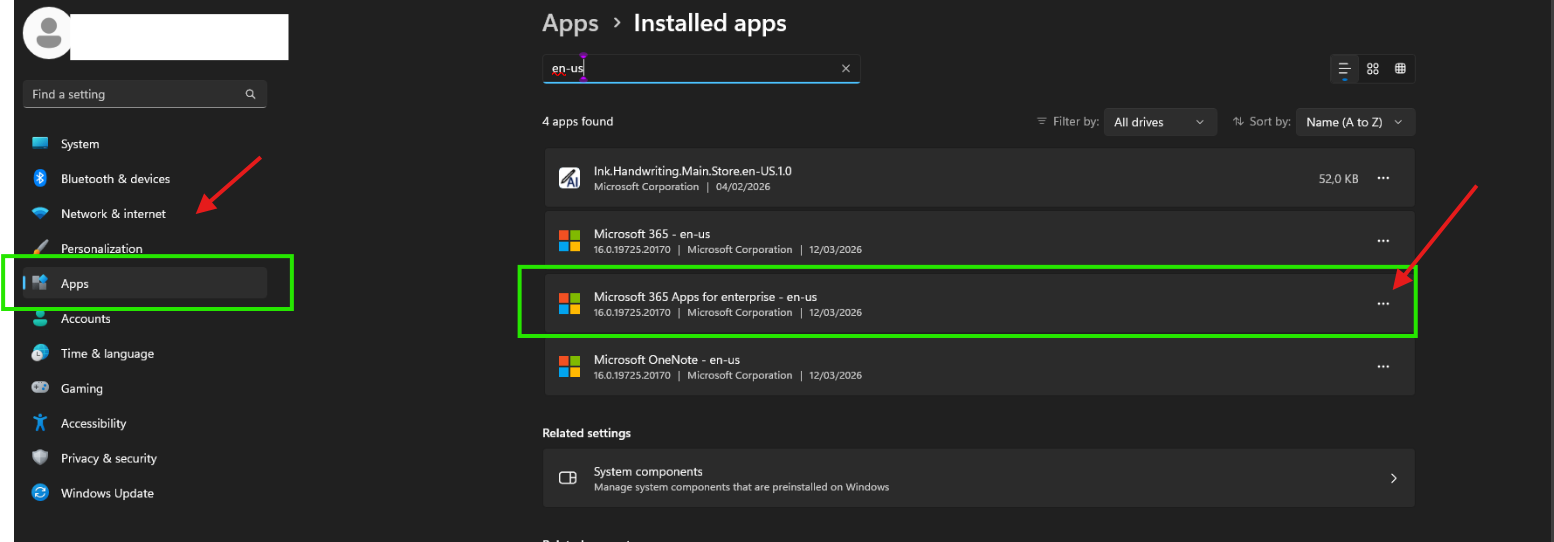
Task: Select Personalization in the sidebar
Action: pyautogui.click(x=145, y=248)
